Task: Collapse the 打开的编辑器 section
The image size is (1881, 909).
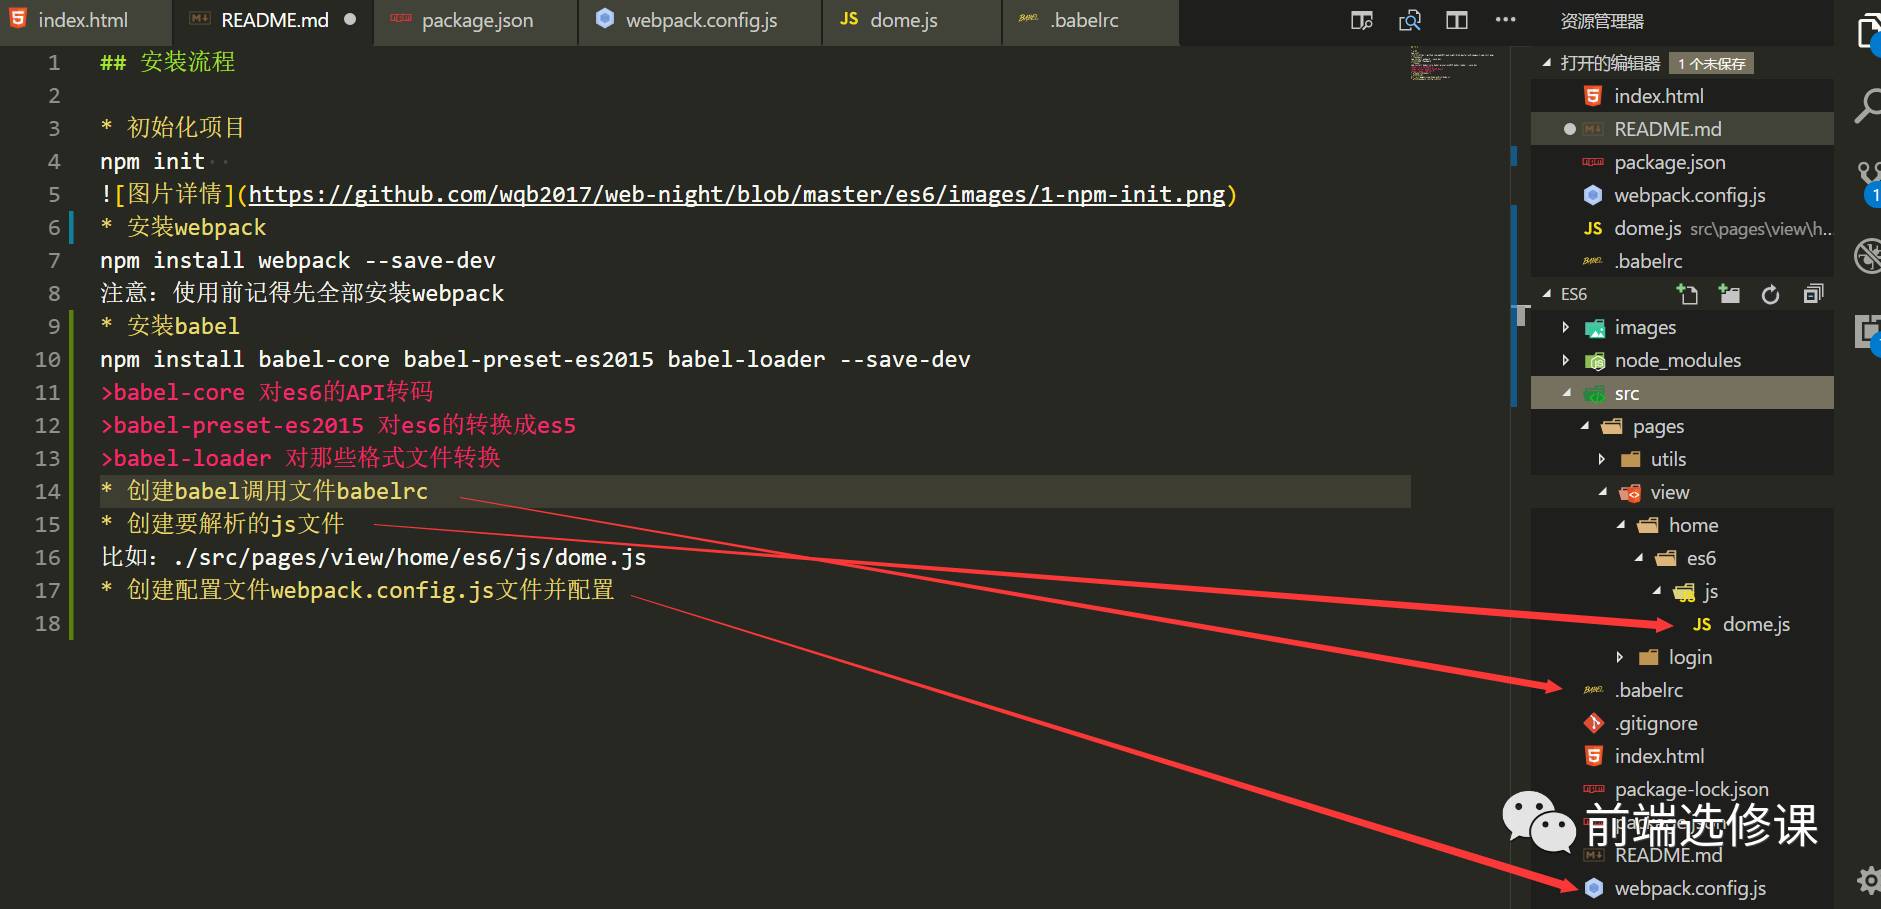Action: point(1547,63)
